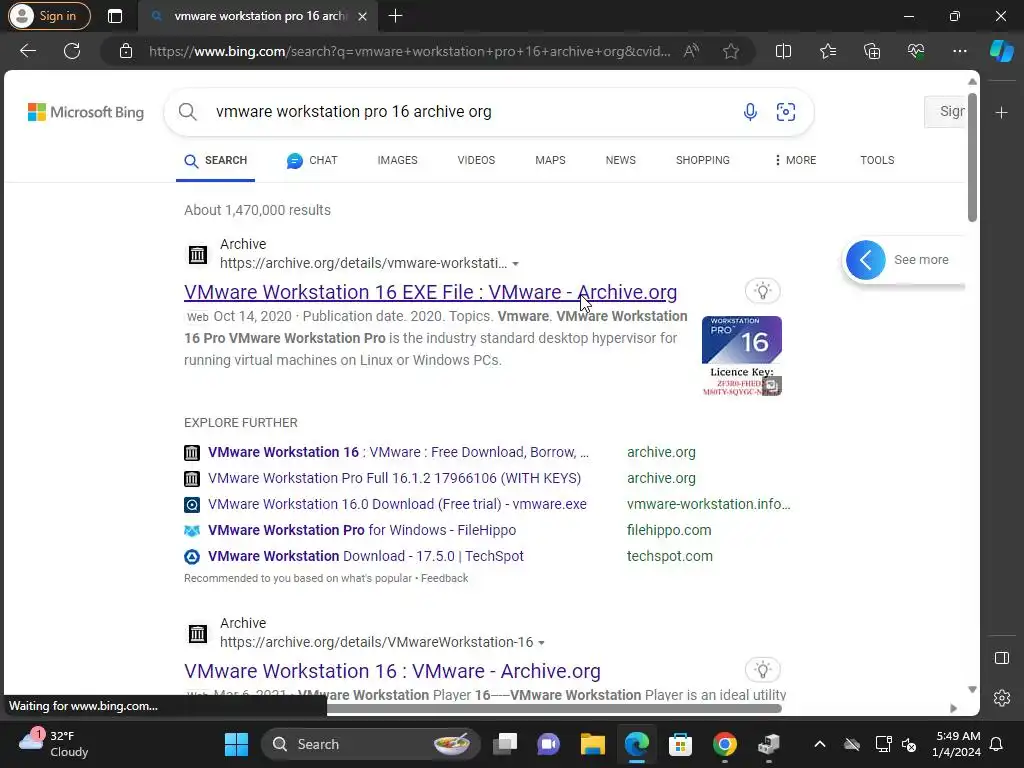Open a new browser tab

click(x=395, y=16)
